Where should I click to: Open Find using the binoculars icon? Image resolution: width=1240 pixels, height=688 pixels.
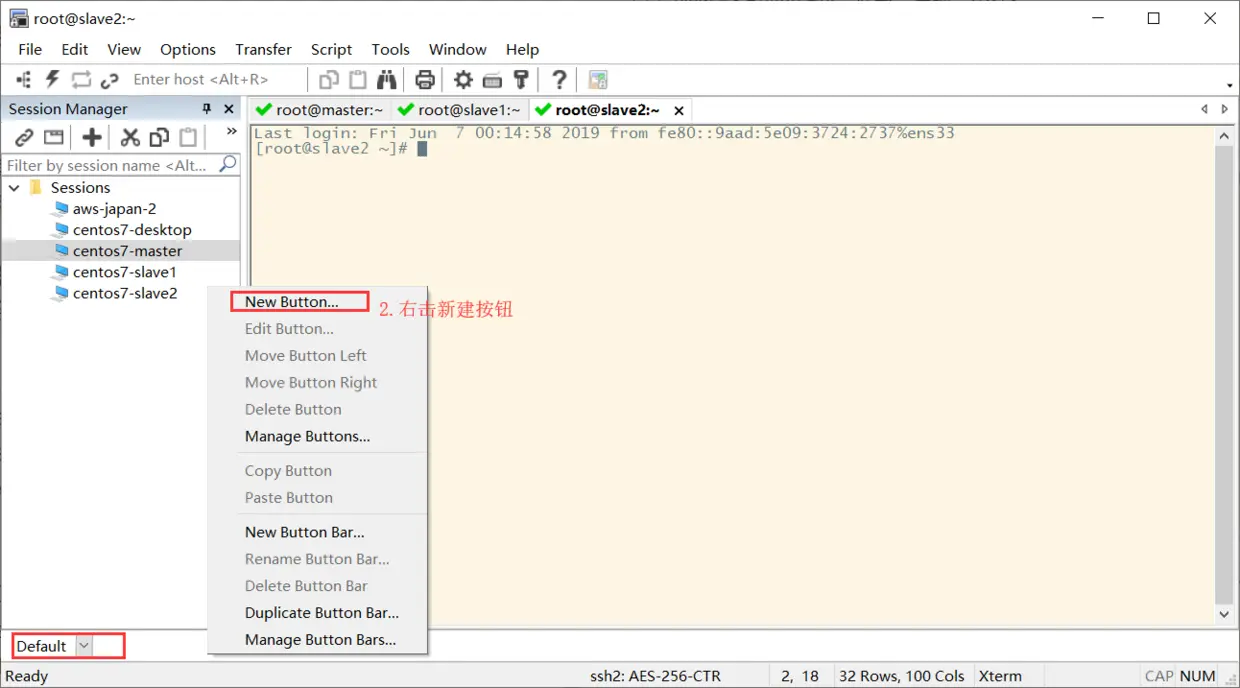pos(386,80)
